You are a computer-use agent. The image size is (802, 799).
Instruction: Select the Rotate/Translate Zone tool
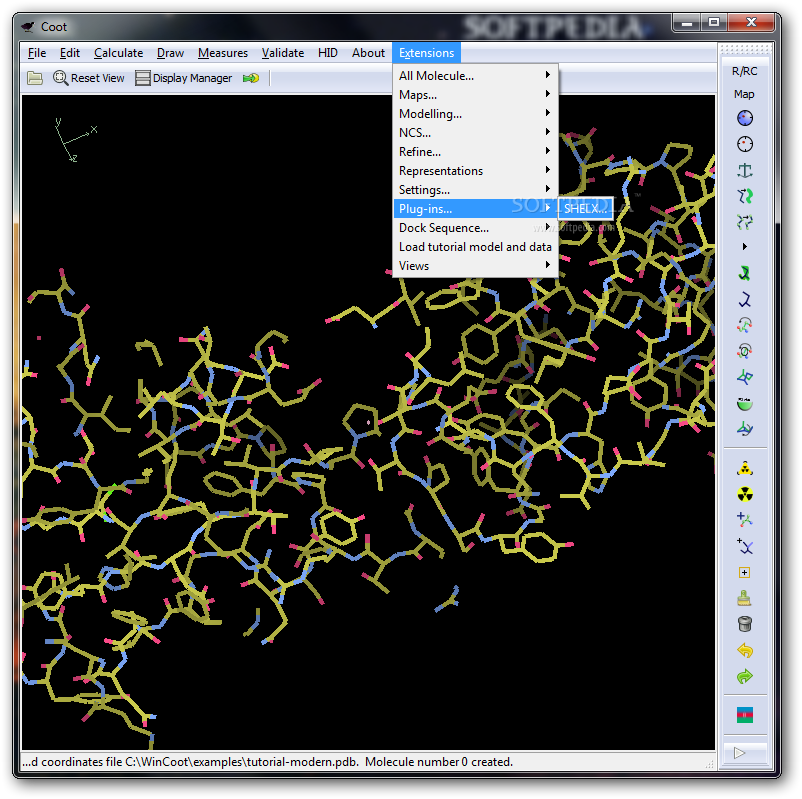(x=745, y=222)
